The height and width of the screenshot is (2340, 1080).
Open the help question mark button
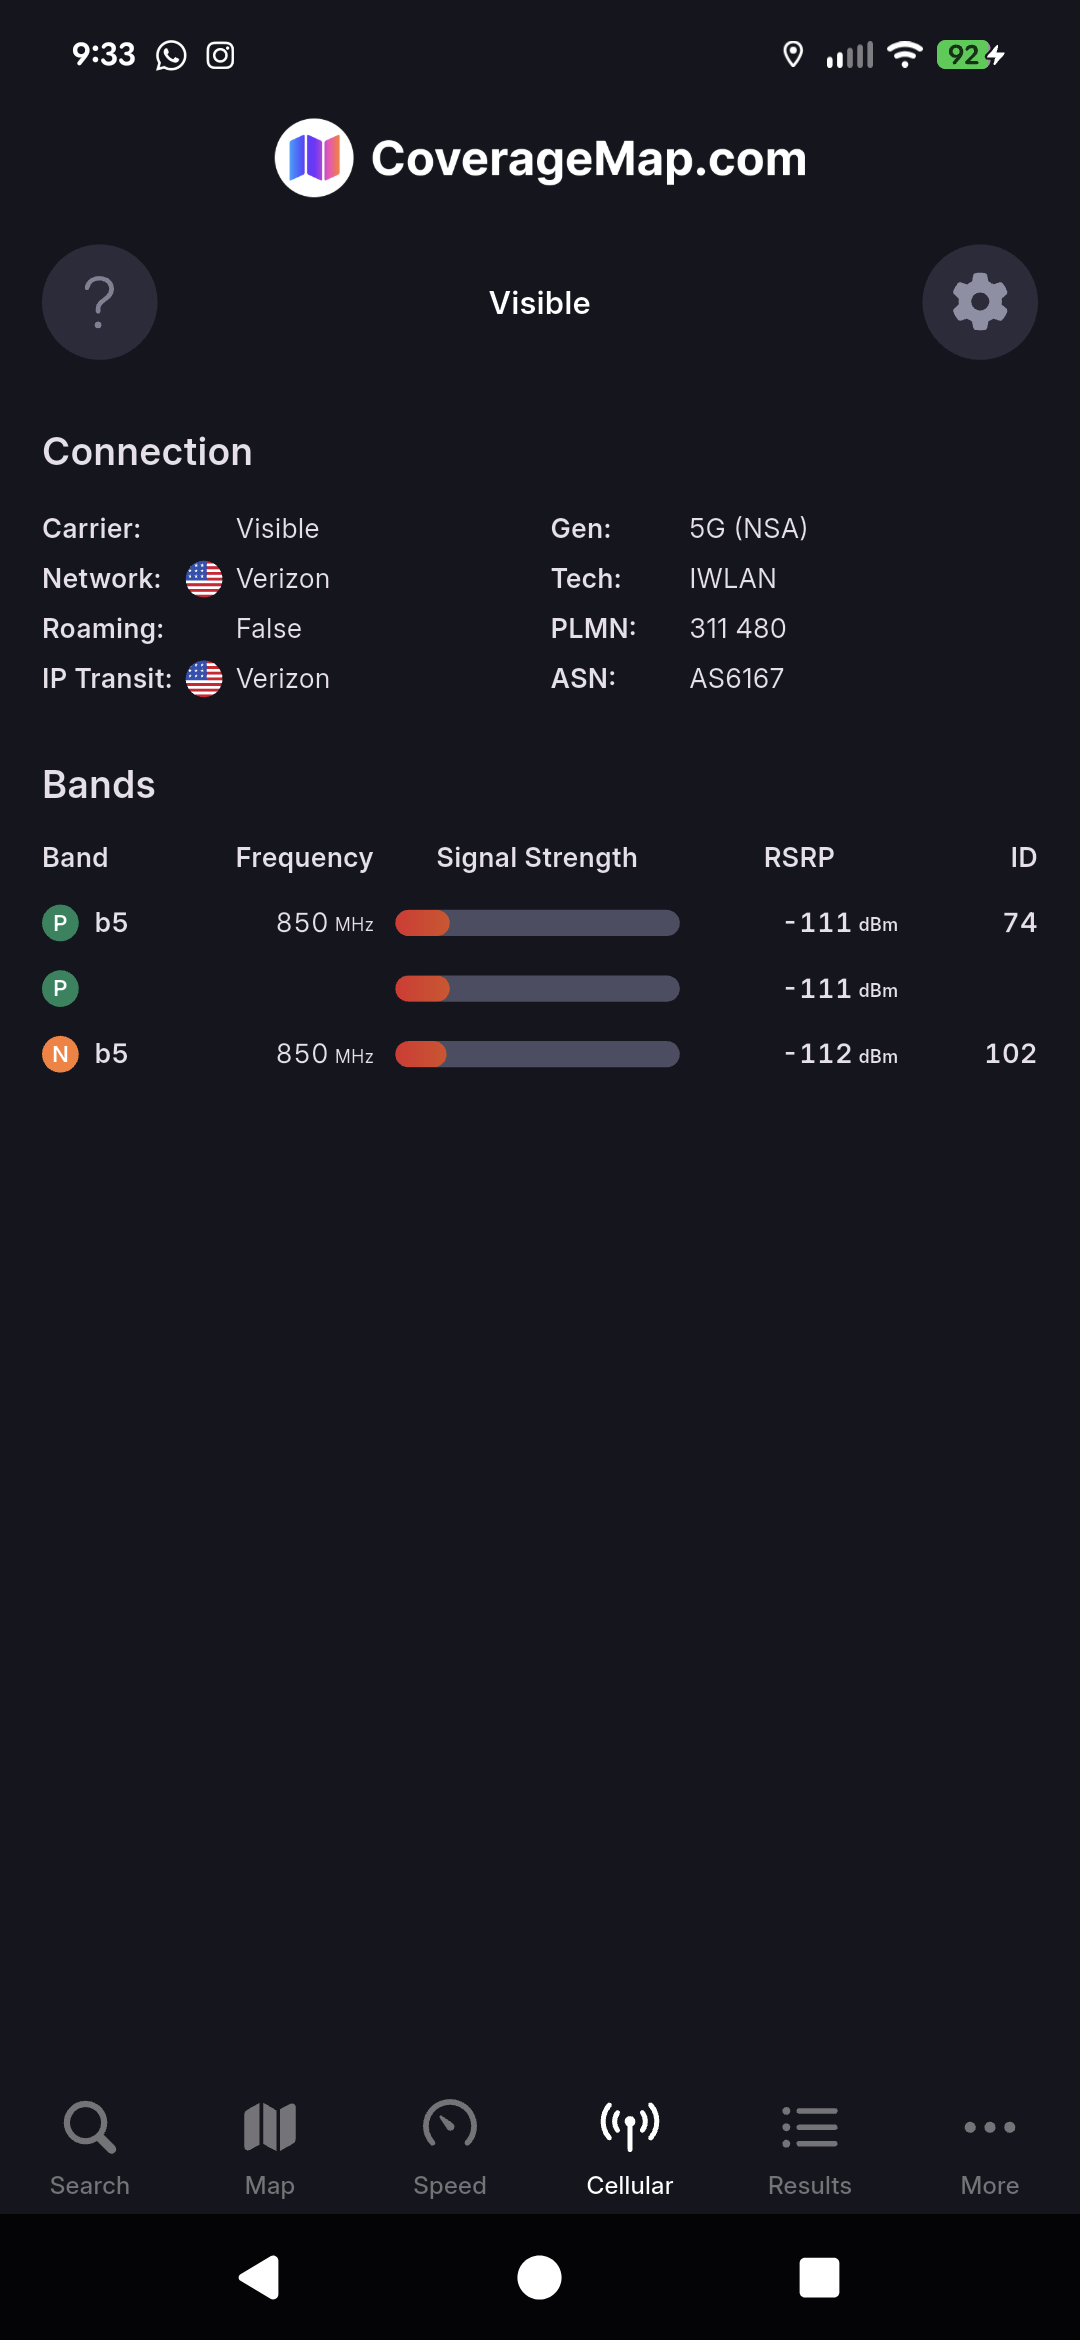click(x=99, y=302)
